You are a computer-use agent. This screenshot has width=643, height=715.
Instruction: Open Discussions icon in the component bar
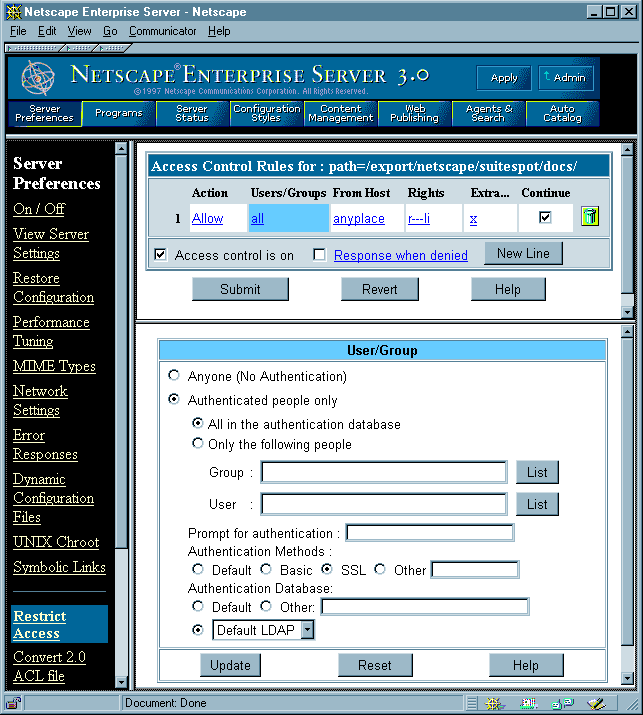pos(562,703)
